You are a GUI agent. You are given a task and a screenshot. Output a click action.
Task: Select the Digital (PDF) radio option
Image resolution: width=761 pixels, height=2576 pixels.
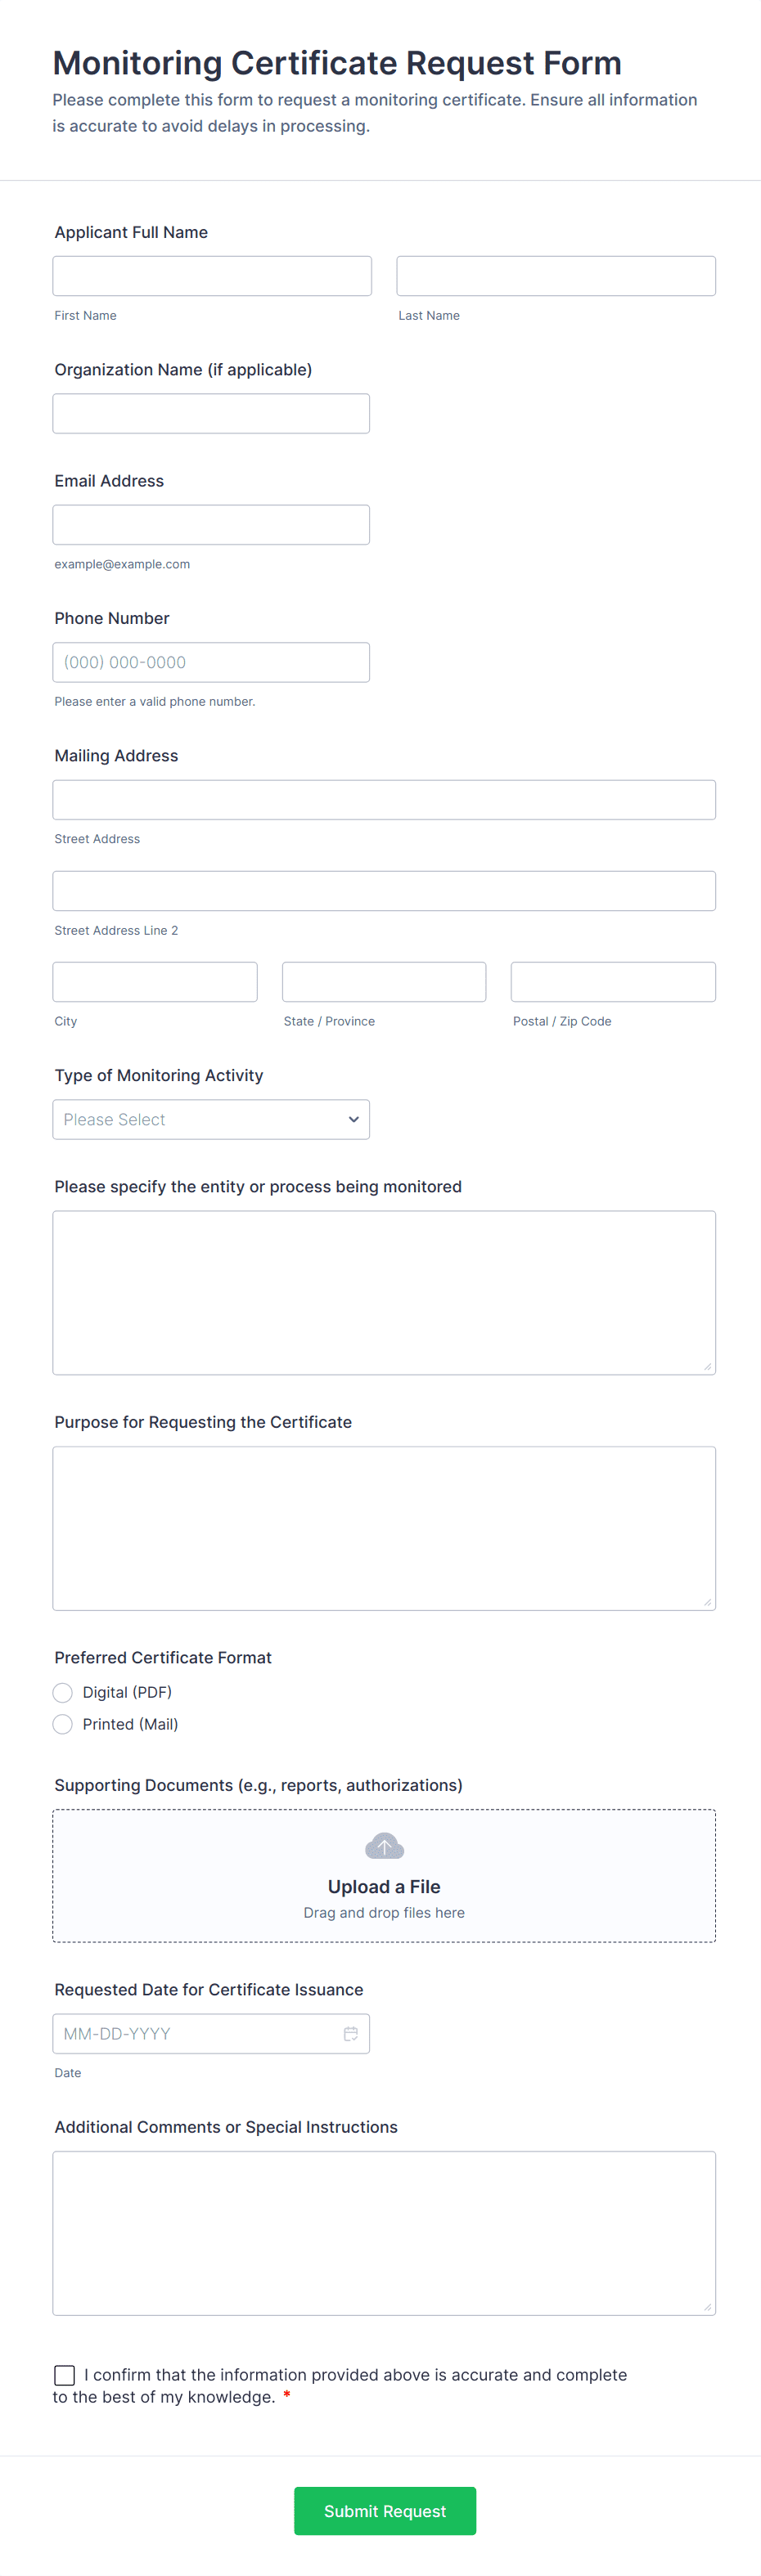coord(63,1692)
